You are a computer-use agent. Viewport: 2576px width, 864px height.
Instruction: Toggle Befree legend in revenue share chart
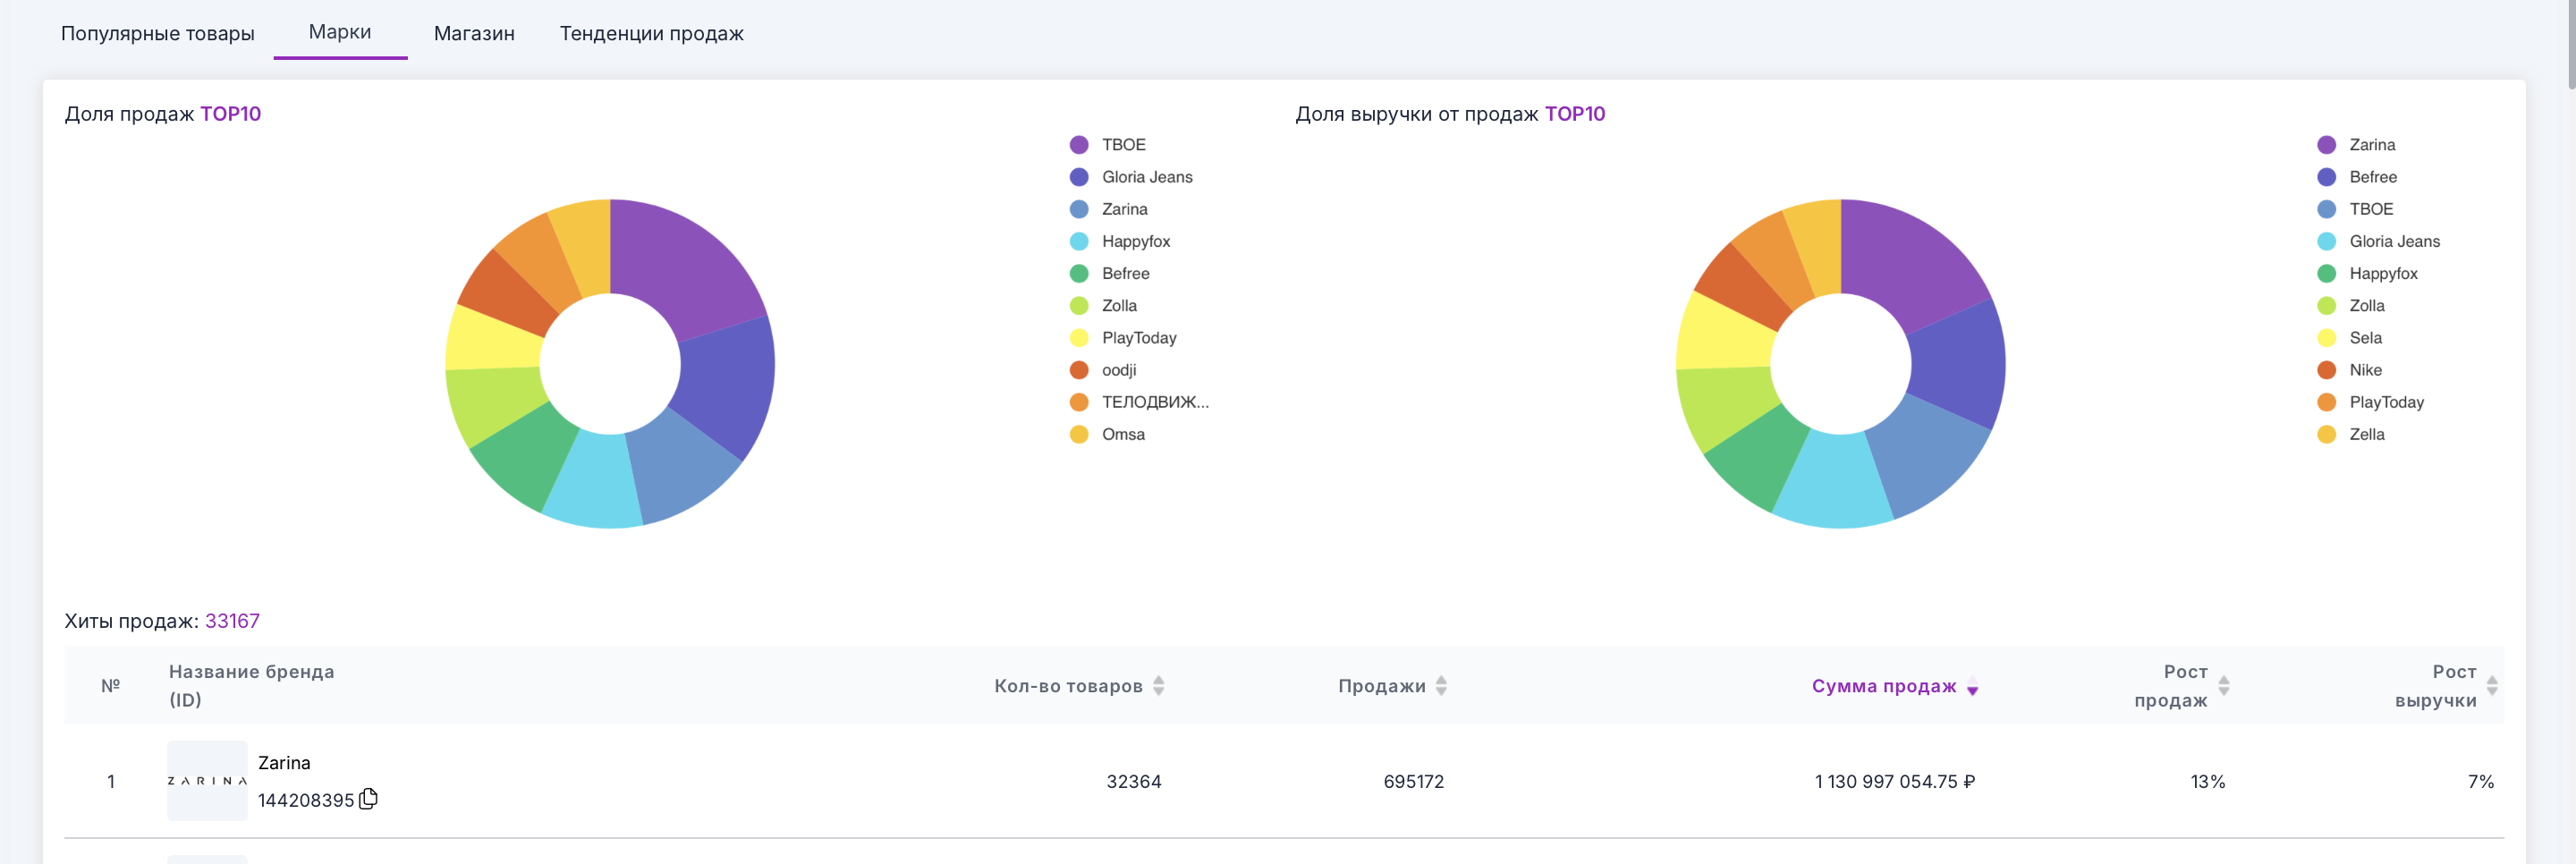2357,177
